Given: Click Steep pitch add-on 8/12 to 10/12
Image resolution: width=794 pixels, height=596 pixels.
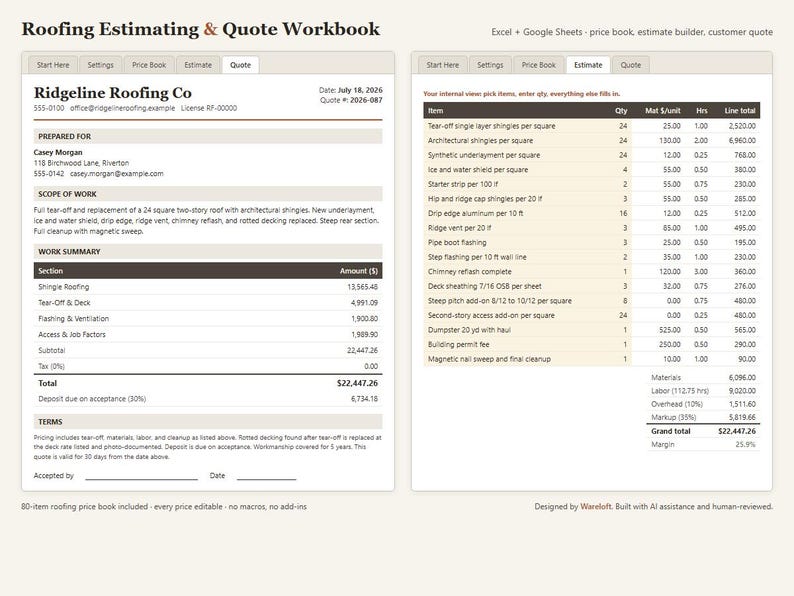Looking at the screenshot, I should tap(500, 301).
